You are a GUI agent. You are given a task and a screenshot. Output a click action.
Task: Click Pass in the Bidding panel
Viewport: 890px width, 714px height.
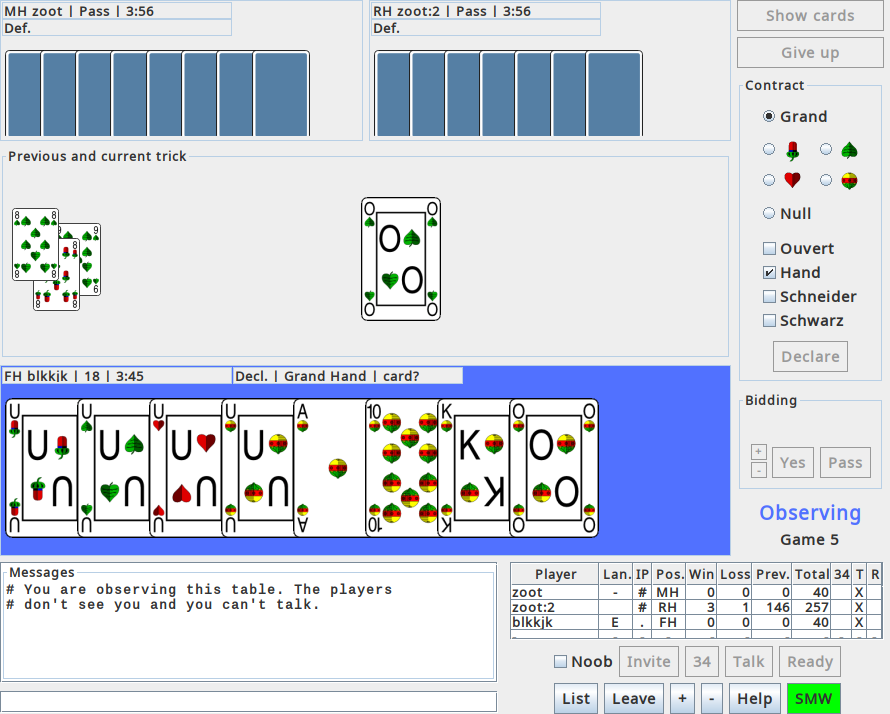pos(845,463)
